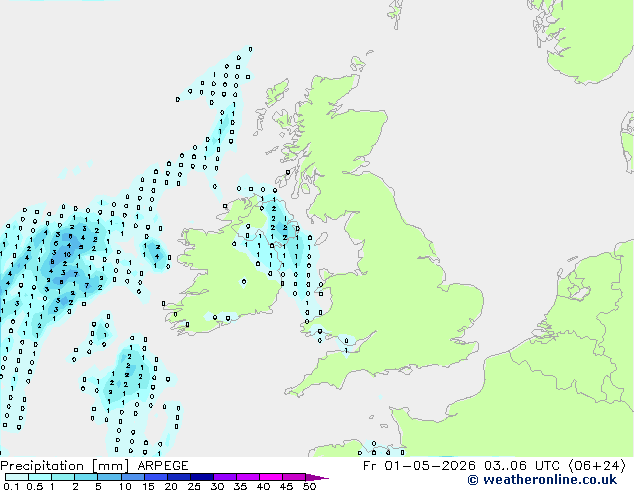Select the 40–45 mm magenta legend swatch
The height and width of the screenshot is (490, 634).
point(271,477)
